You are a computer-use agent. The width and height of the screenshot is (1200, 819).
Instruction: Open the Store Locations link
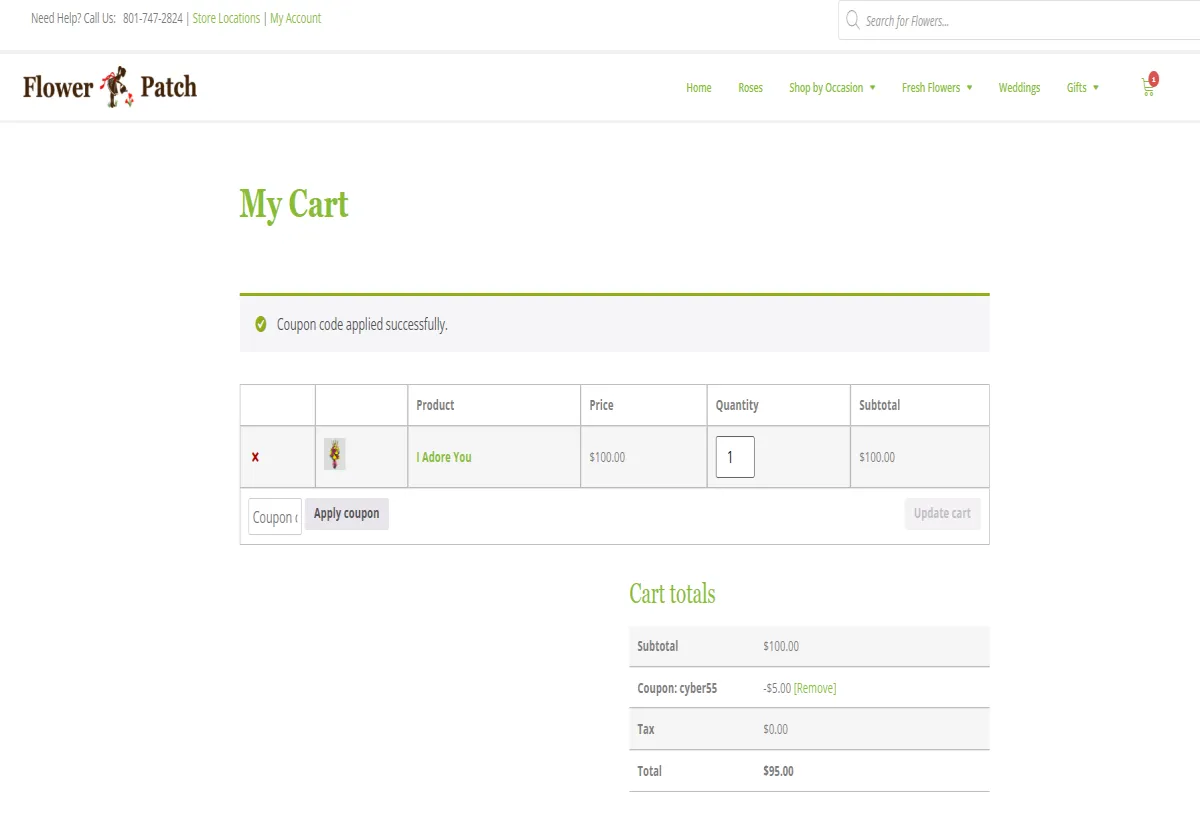pyautogui.click(x=226, y=18)
